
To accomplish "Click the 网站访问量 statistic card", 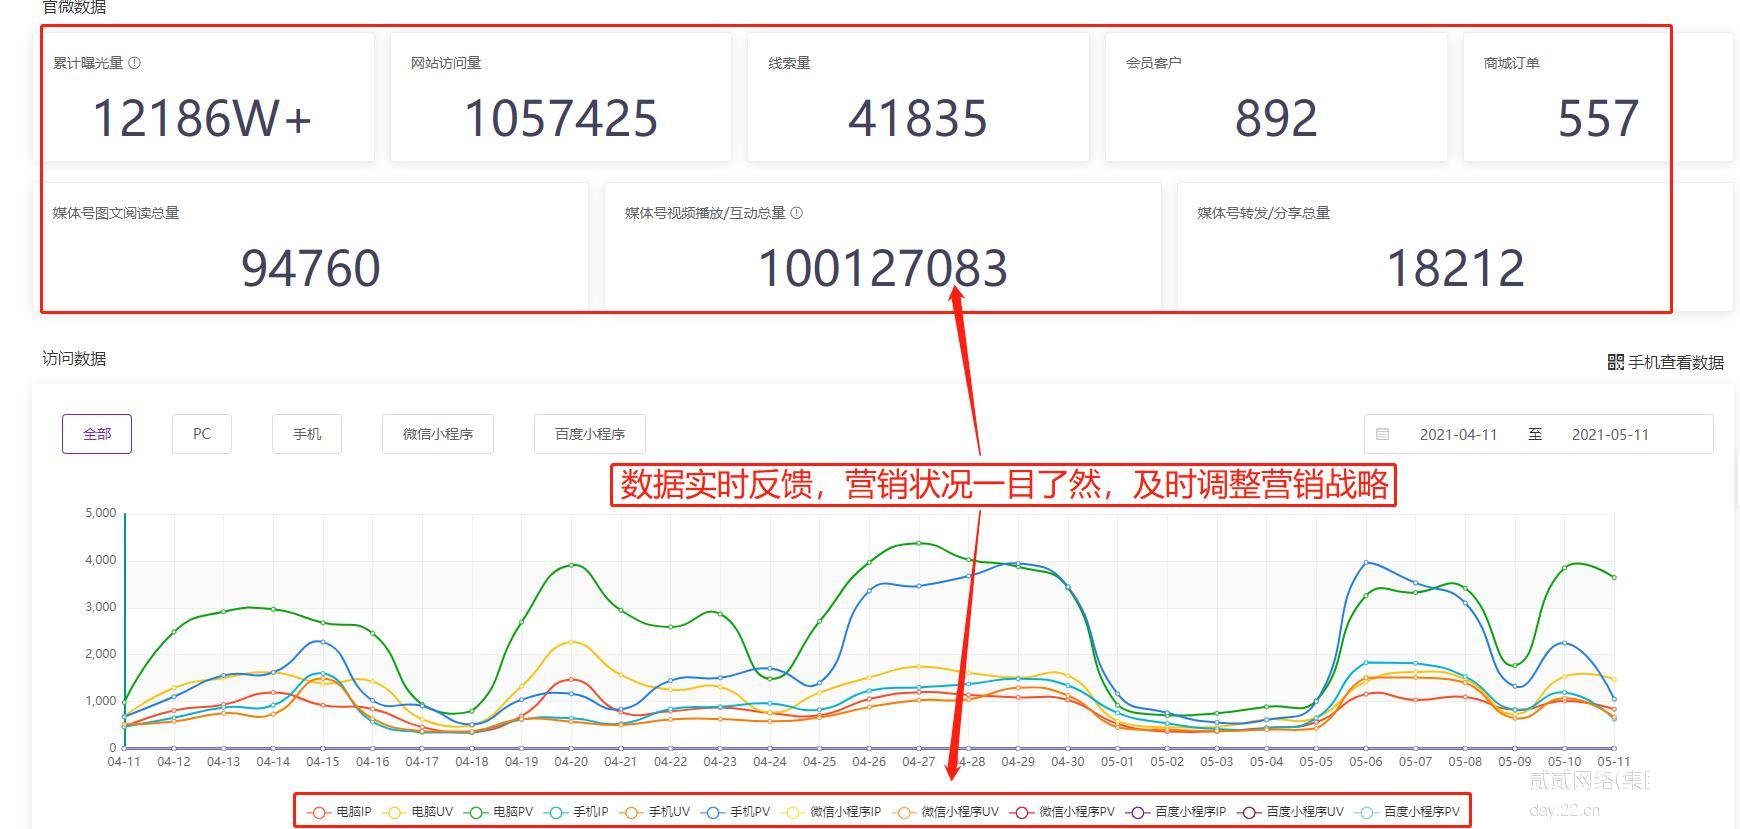I will [x=560, y=98].
